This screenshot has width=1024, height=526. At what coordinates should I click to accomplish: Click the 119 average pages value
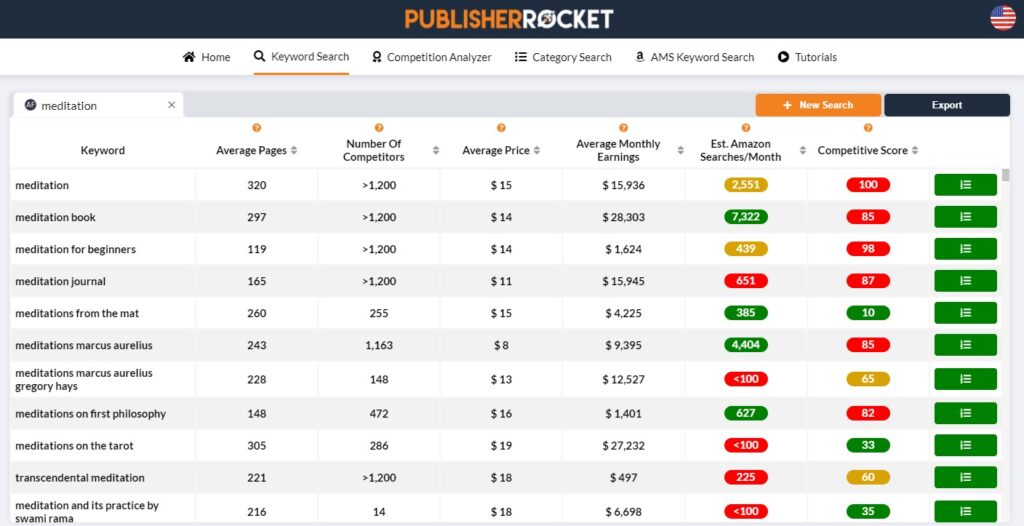coord(257,249)
